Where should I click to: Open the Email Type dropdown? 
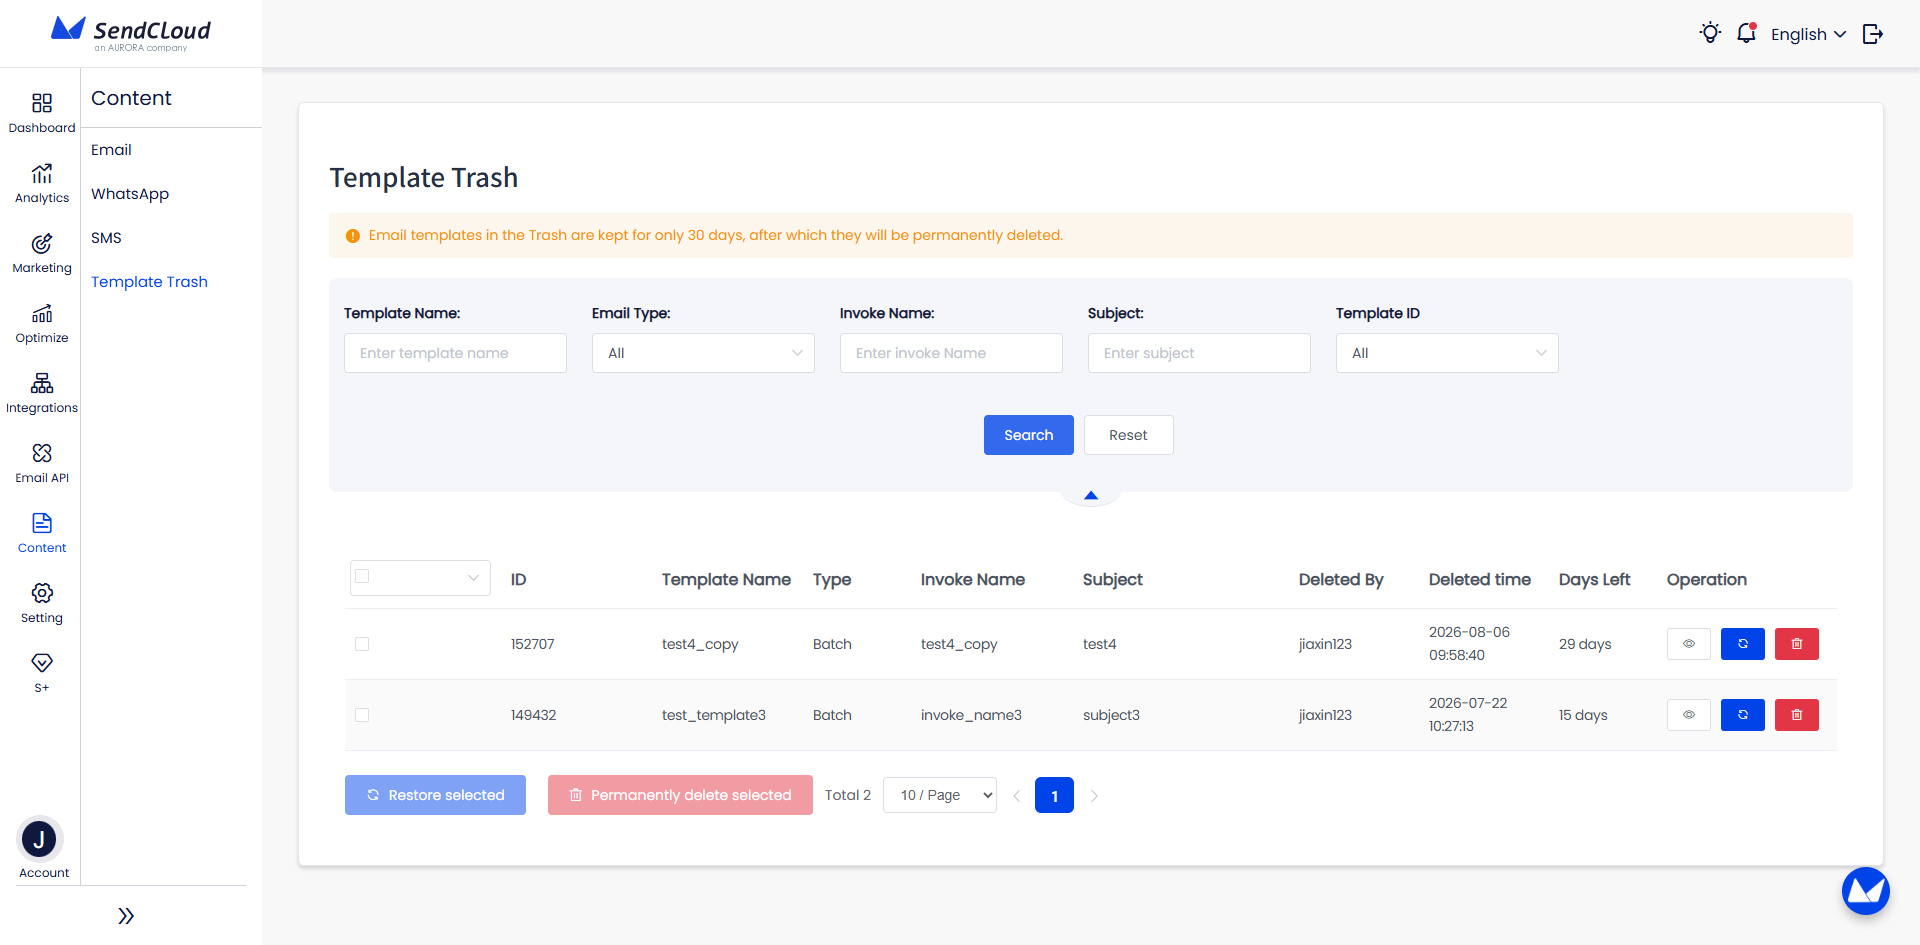703,353
